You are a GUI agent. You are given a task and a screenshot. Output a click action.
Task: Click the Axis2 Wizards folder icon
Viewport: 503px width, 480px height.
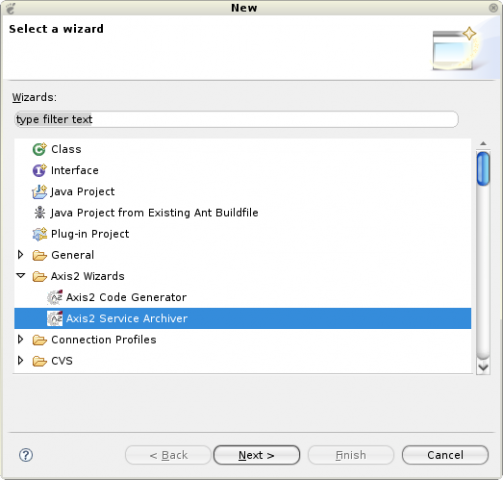click(x=40, y=276)
